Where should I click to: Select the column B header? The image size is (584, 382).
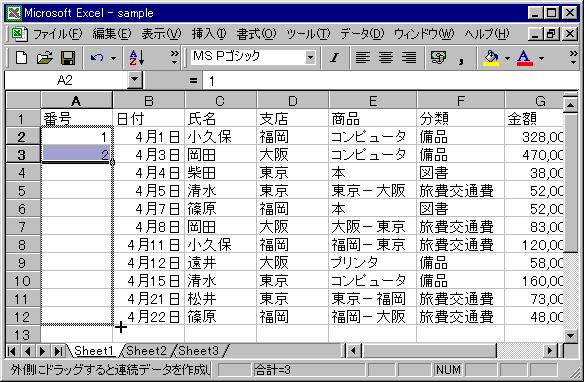(149, 101)
